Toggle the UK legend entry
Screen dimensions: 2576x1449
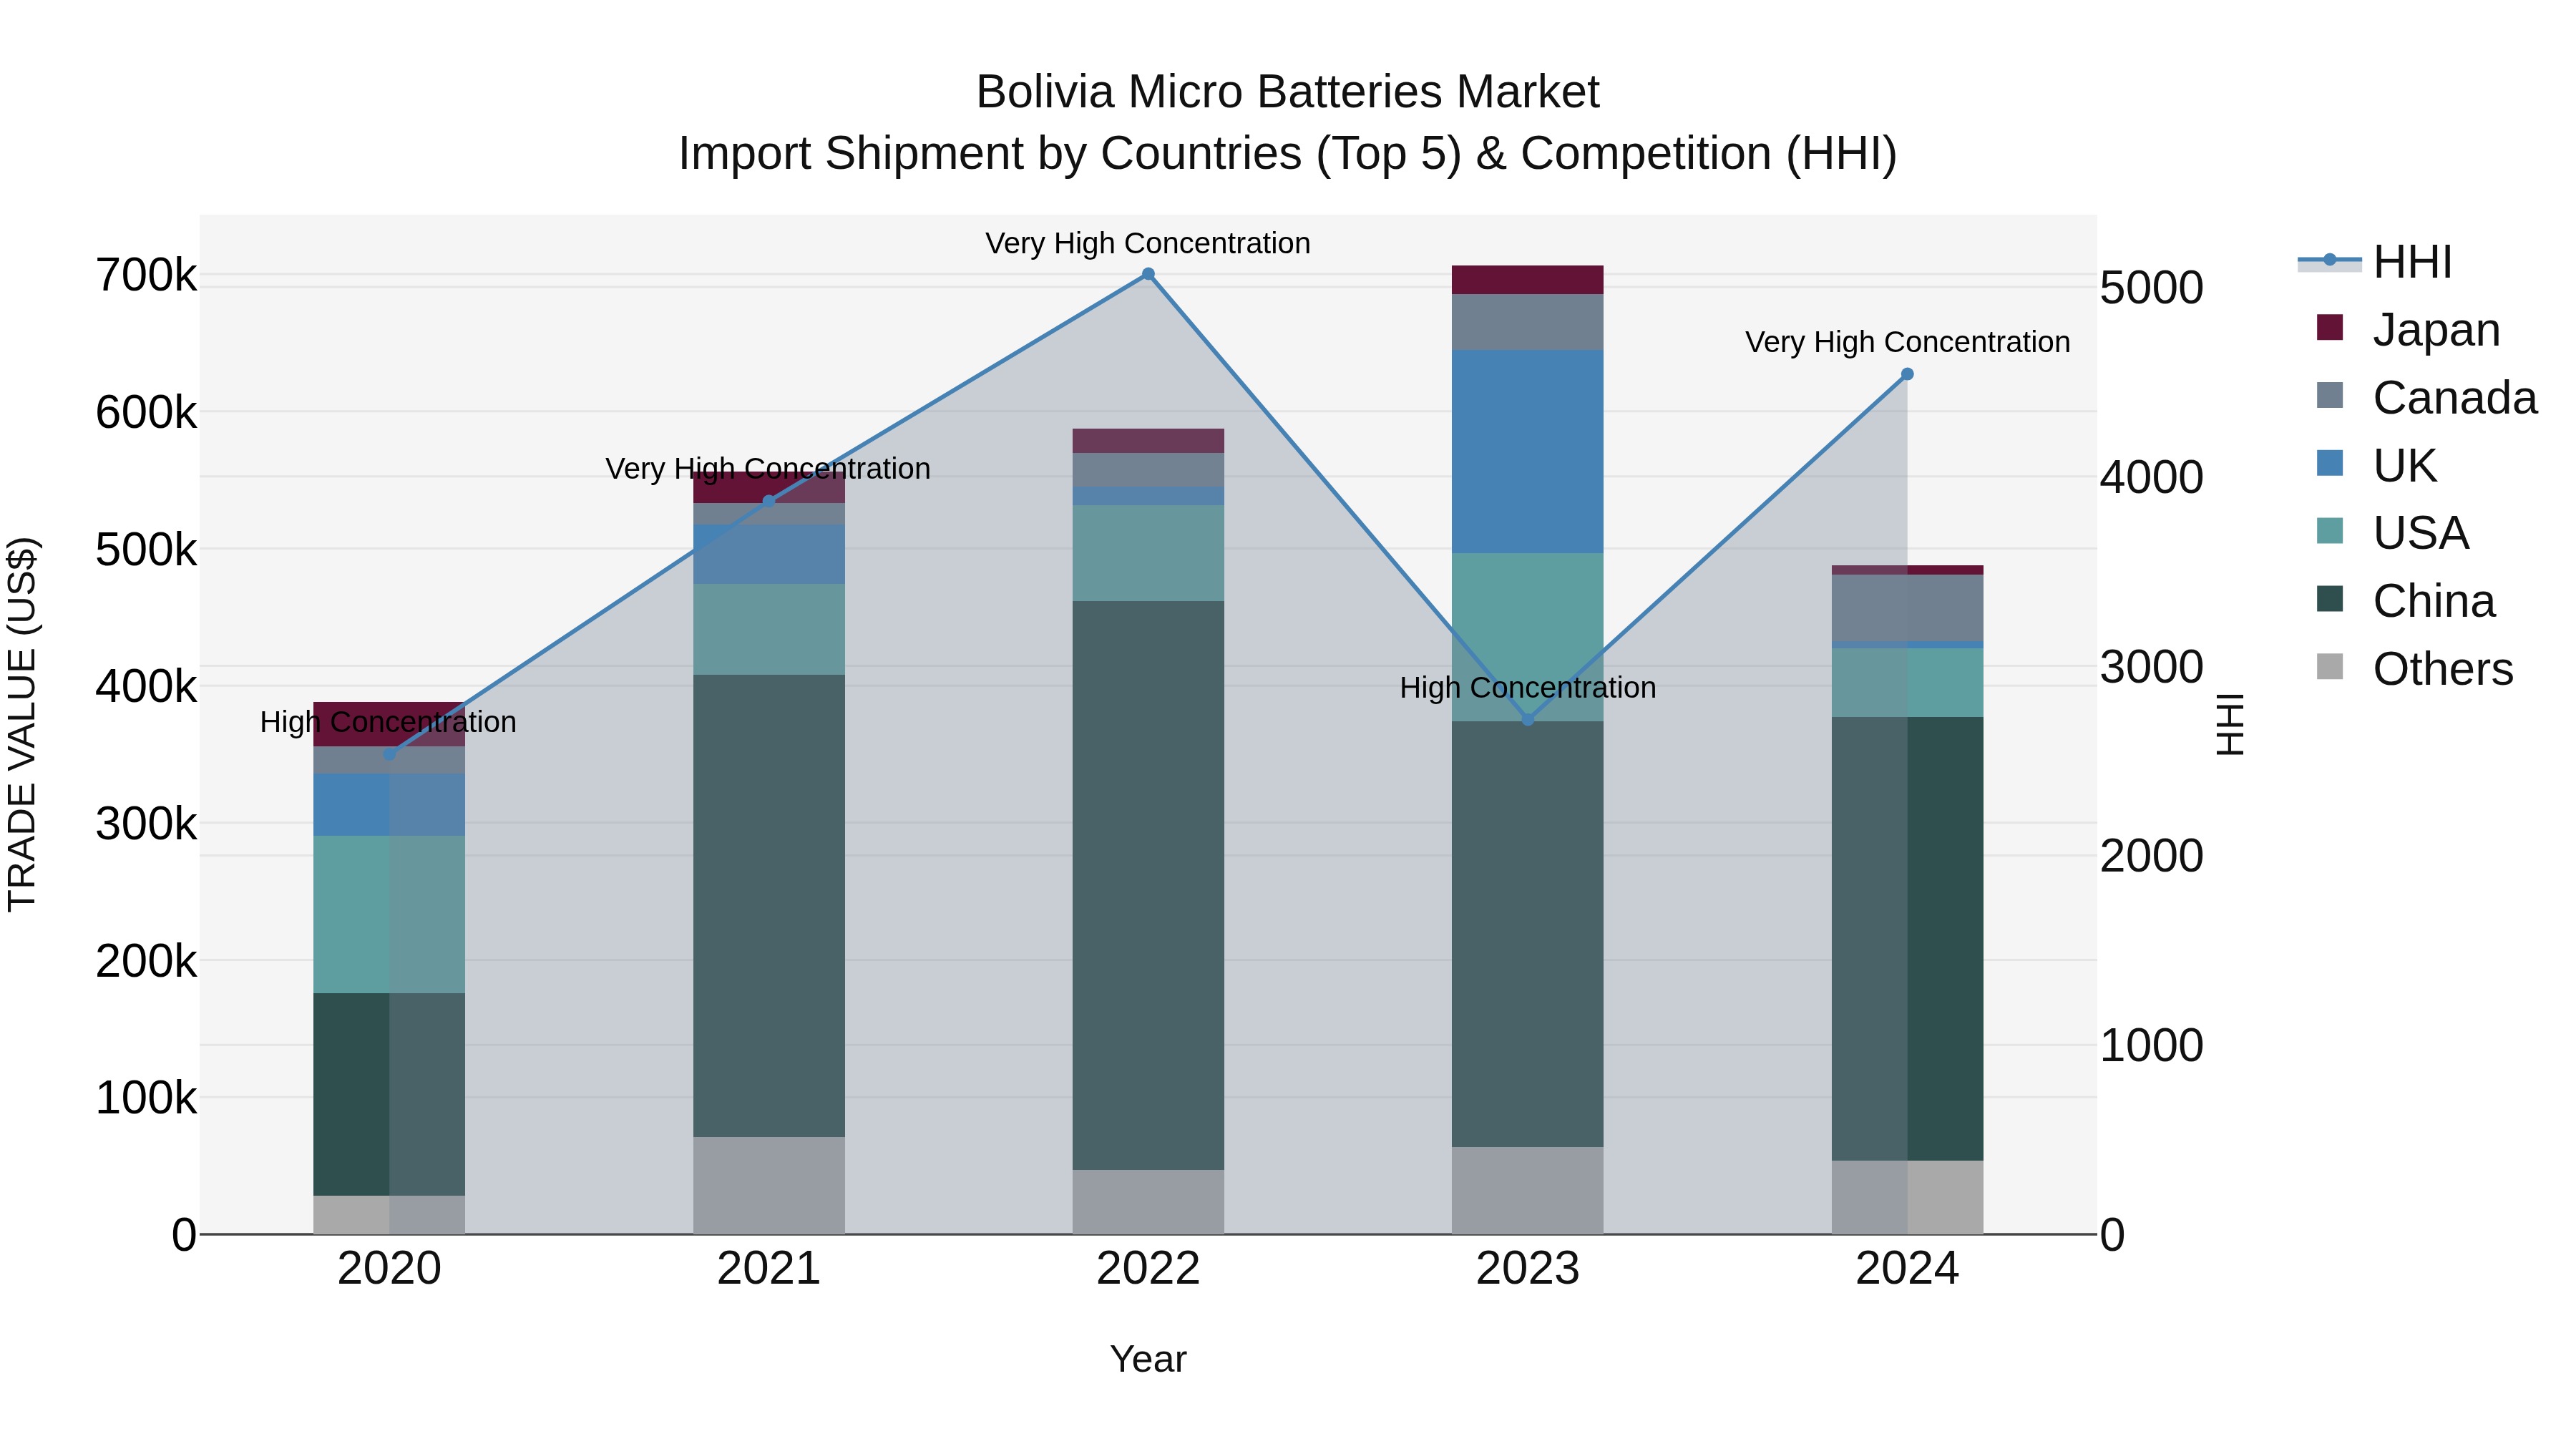point(2377,465)
